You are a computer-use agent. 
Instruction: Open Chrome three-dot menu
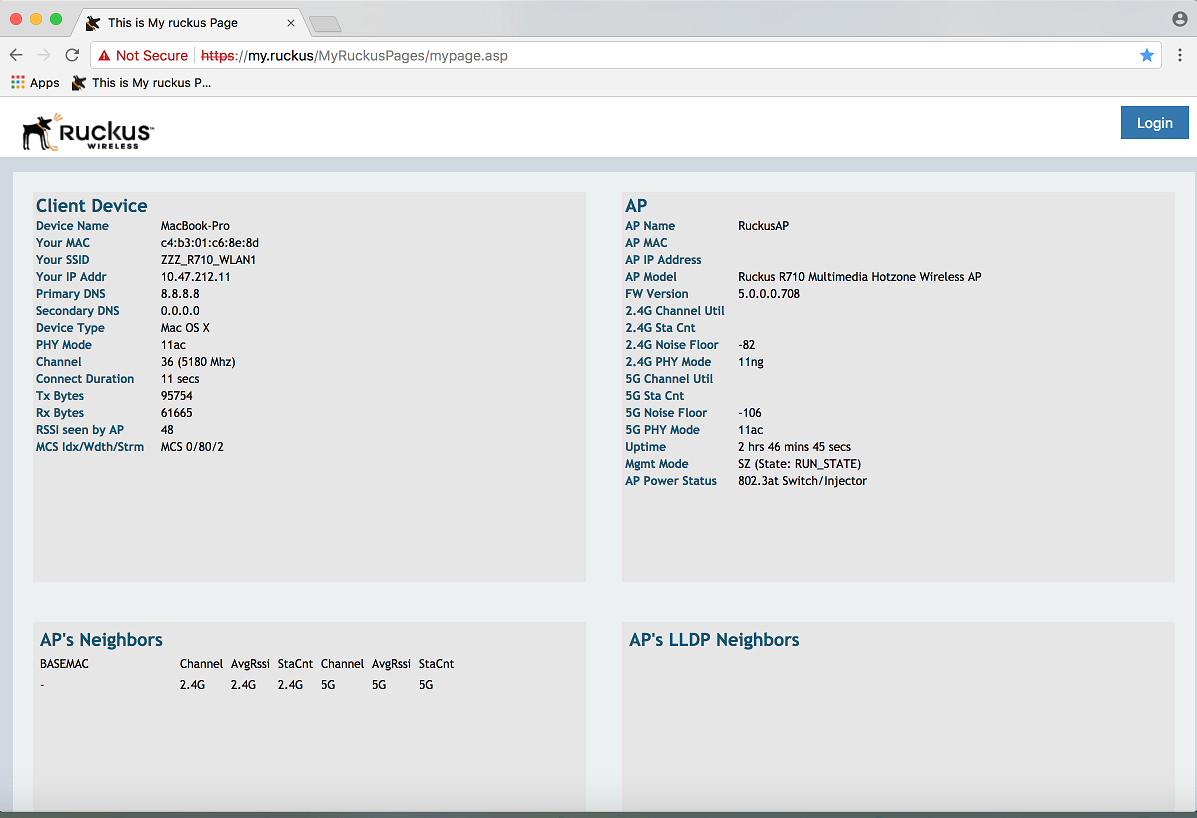coord(1180,56)
